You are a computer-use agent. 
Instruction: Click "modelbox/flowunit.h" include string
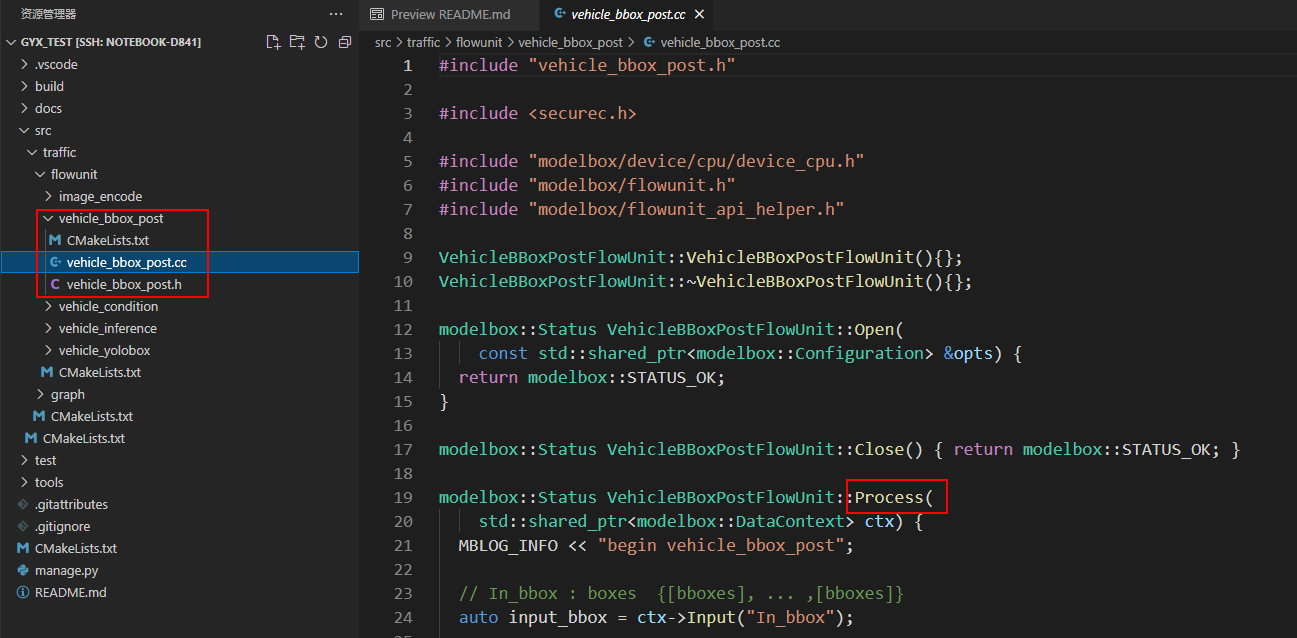coord(632,186)
